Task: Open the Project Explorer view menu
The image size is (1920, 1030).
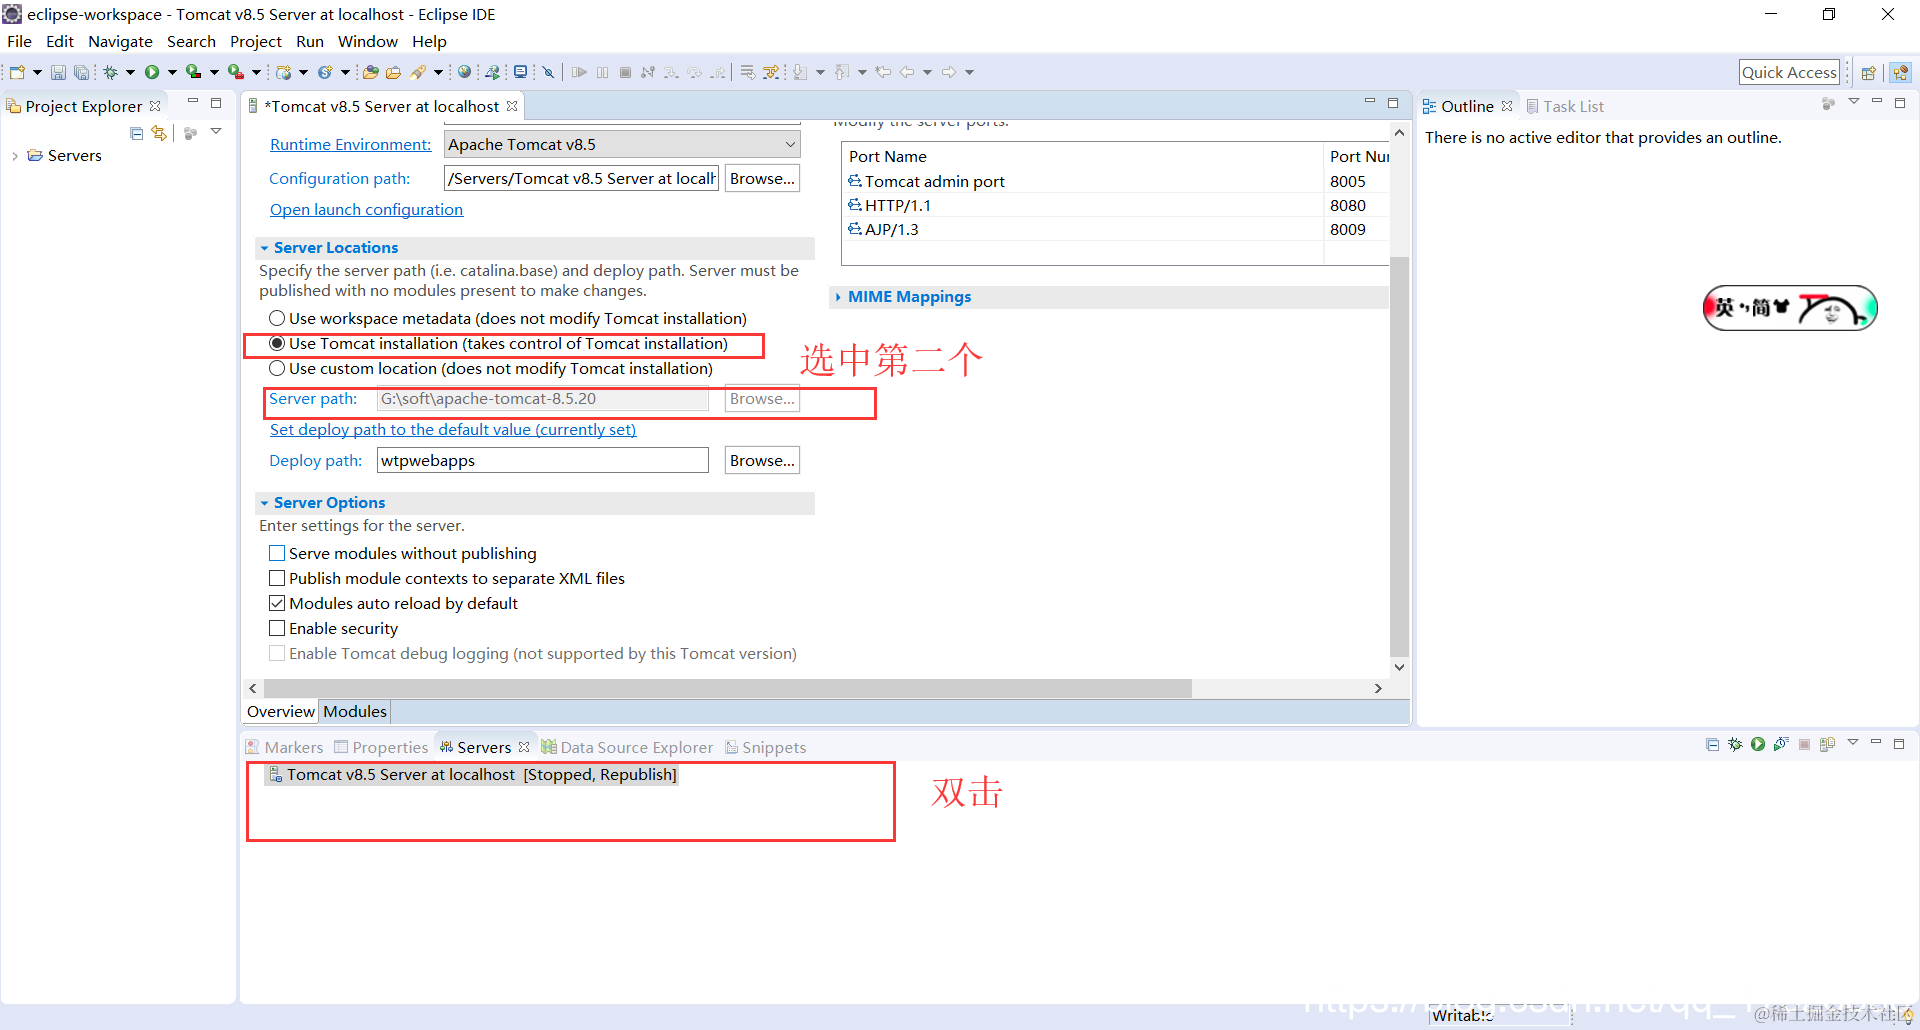Action: [x=216, y=131]
